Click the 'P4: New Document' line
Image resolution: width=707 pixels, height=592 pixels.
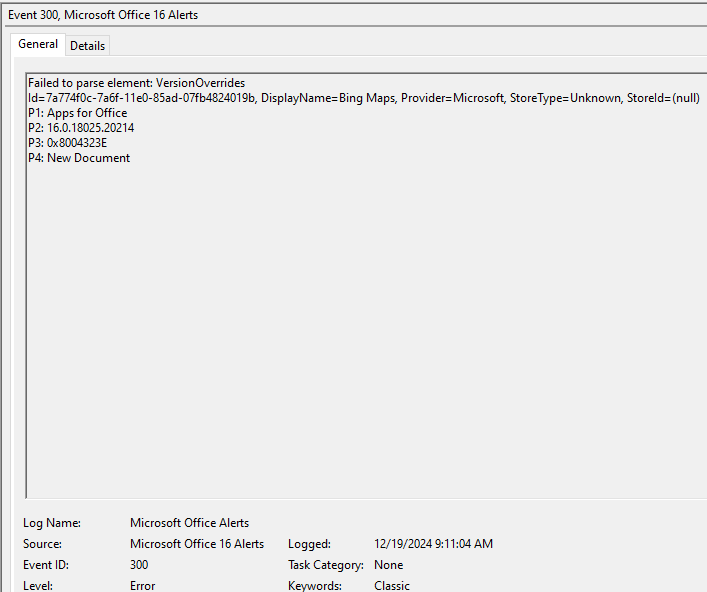coord(79,158)
